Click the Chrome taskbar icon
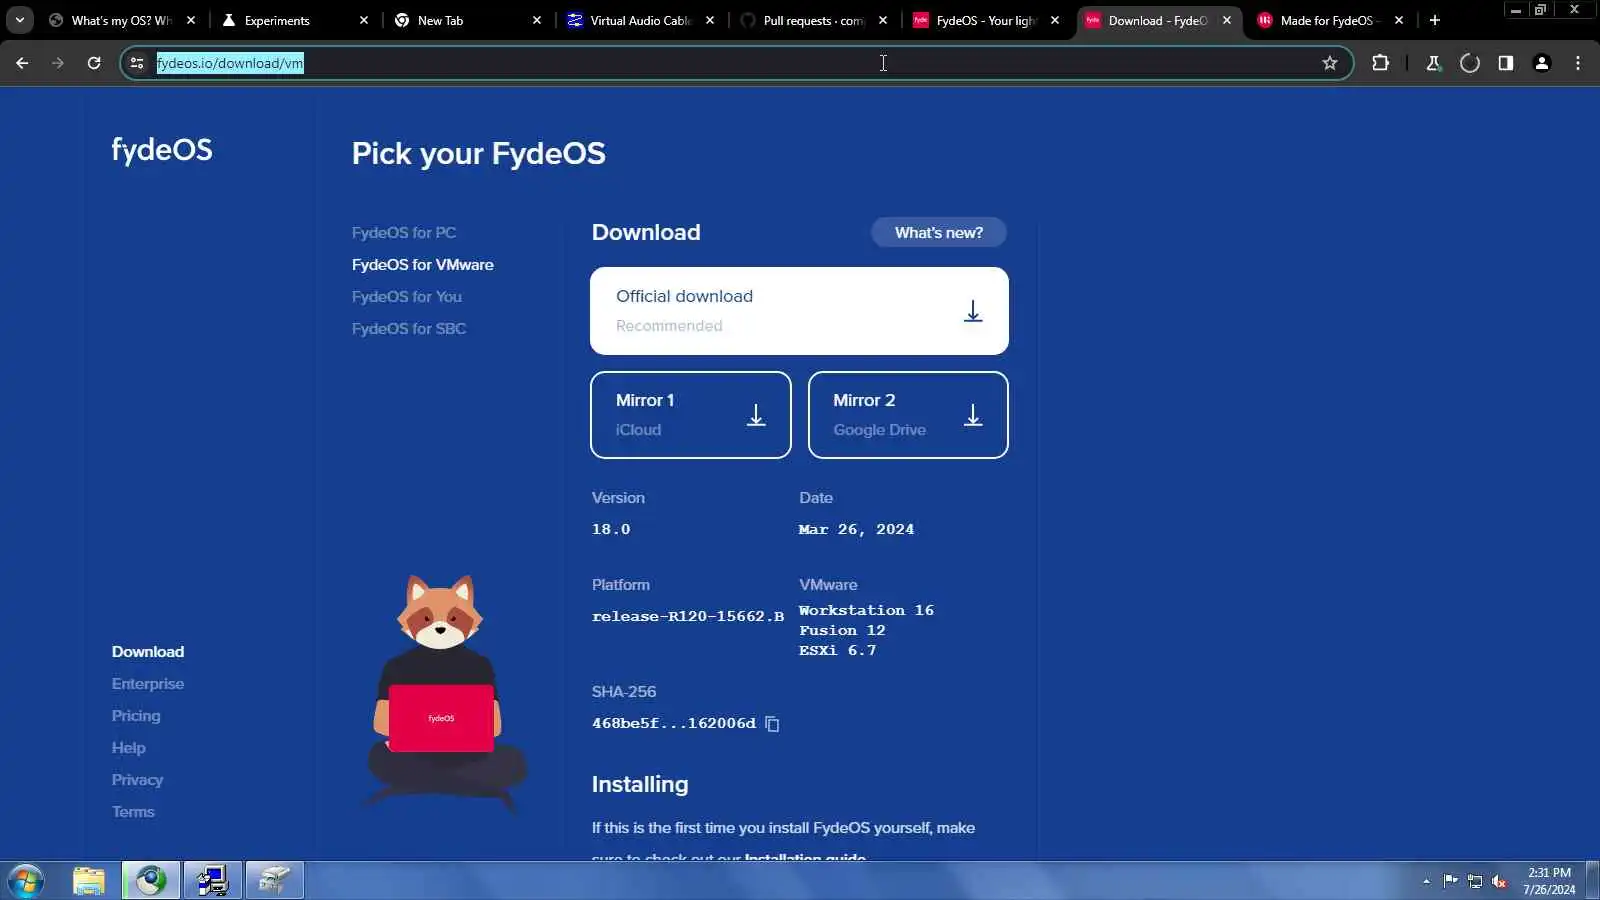1600x900 pixels. click(151, 881)
